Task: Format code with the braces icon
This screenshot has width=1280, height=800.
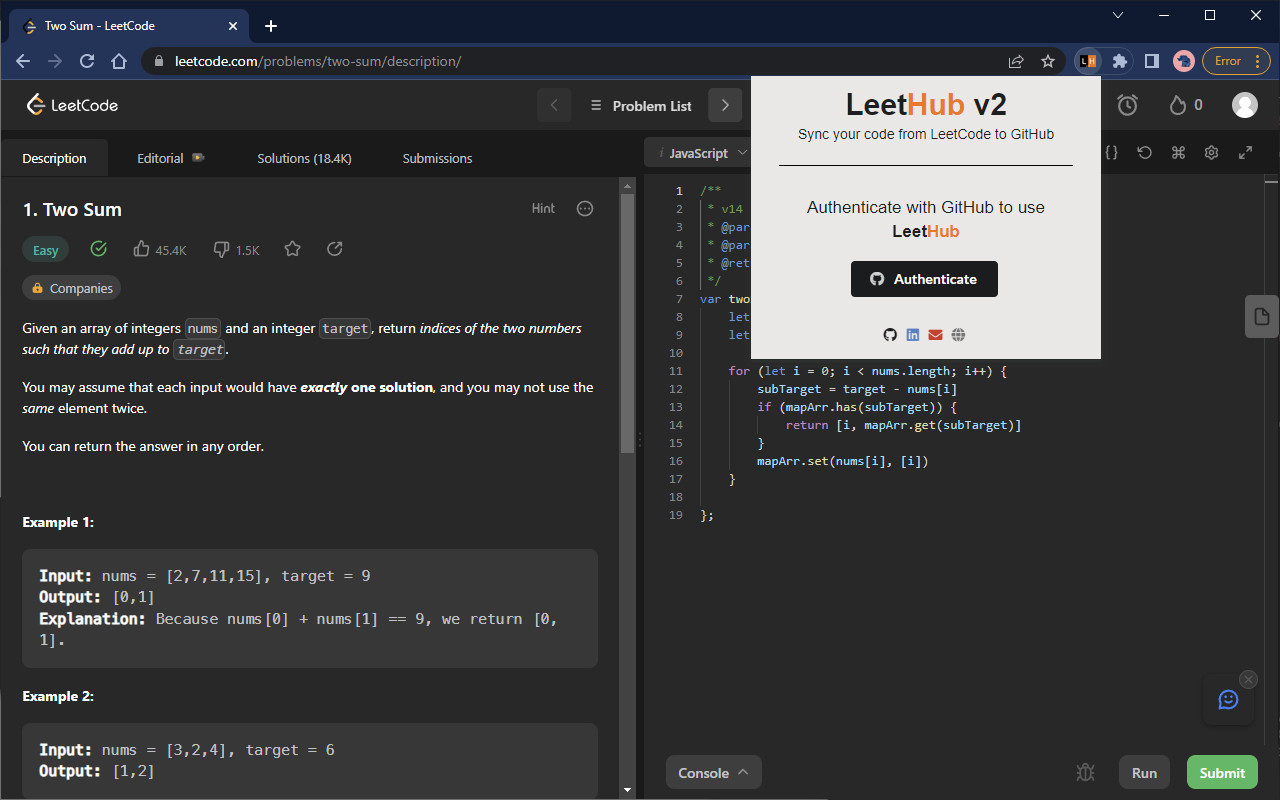Action: click(1111, 153)
